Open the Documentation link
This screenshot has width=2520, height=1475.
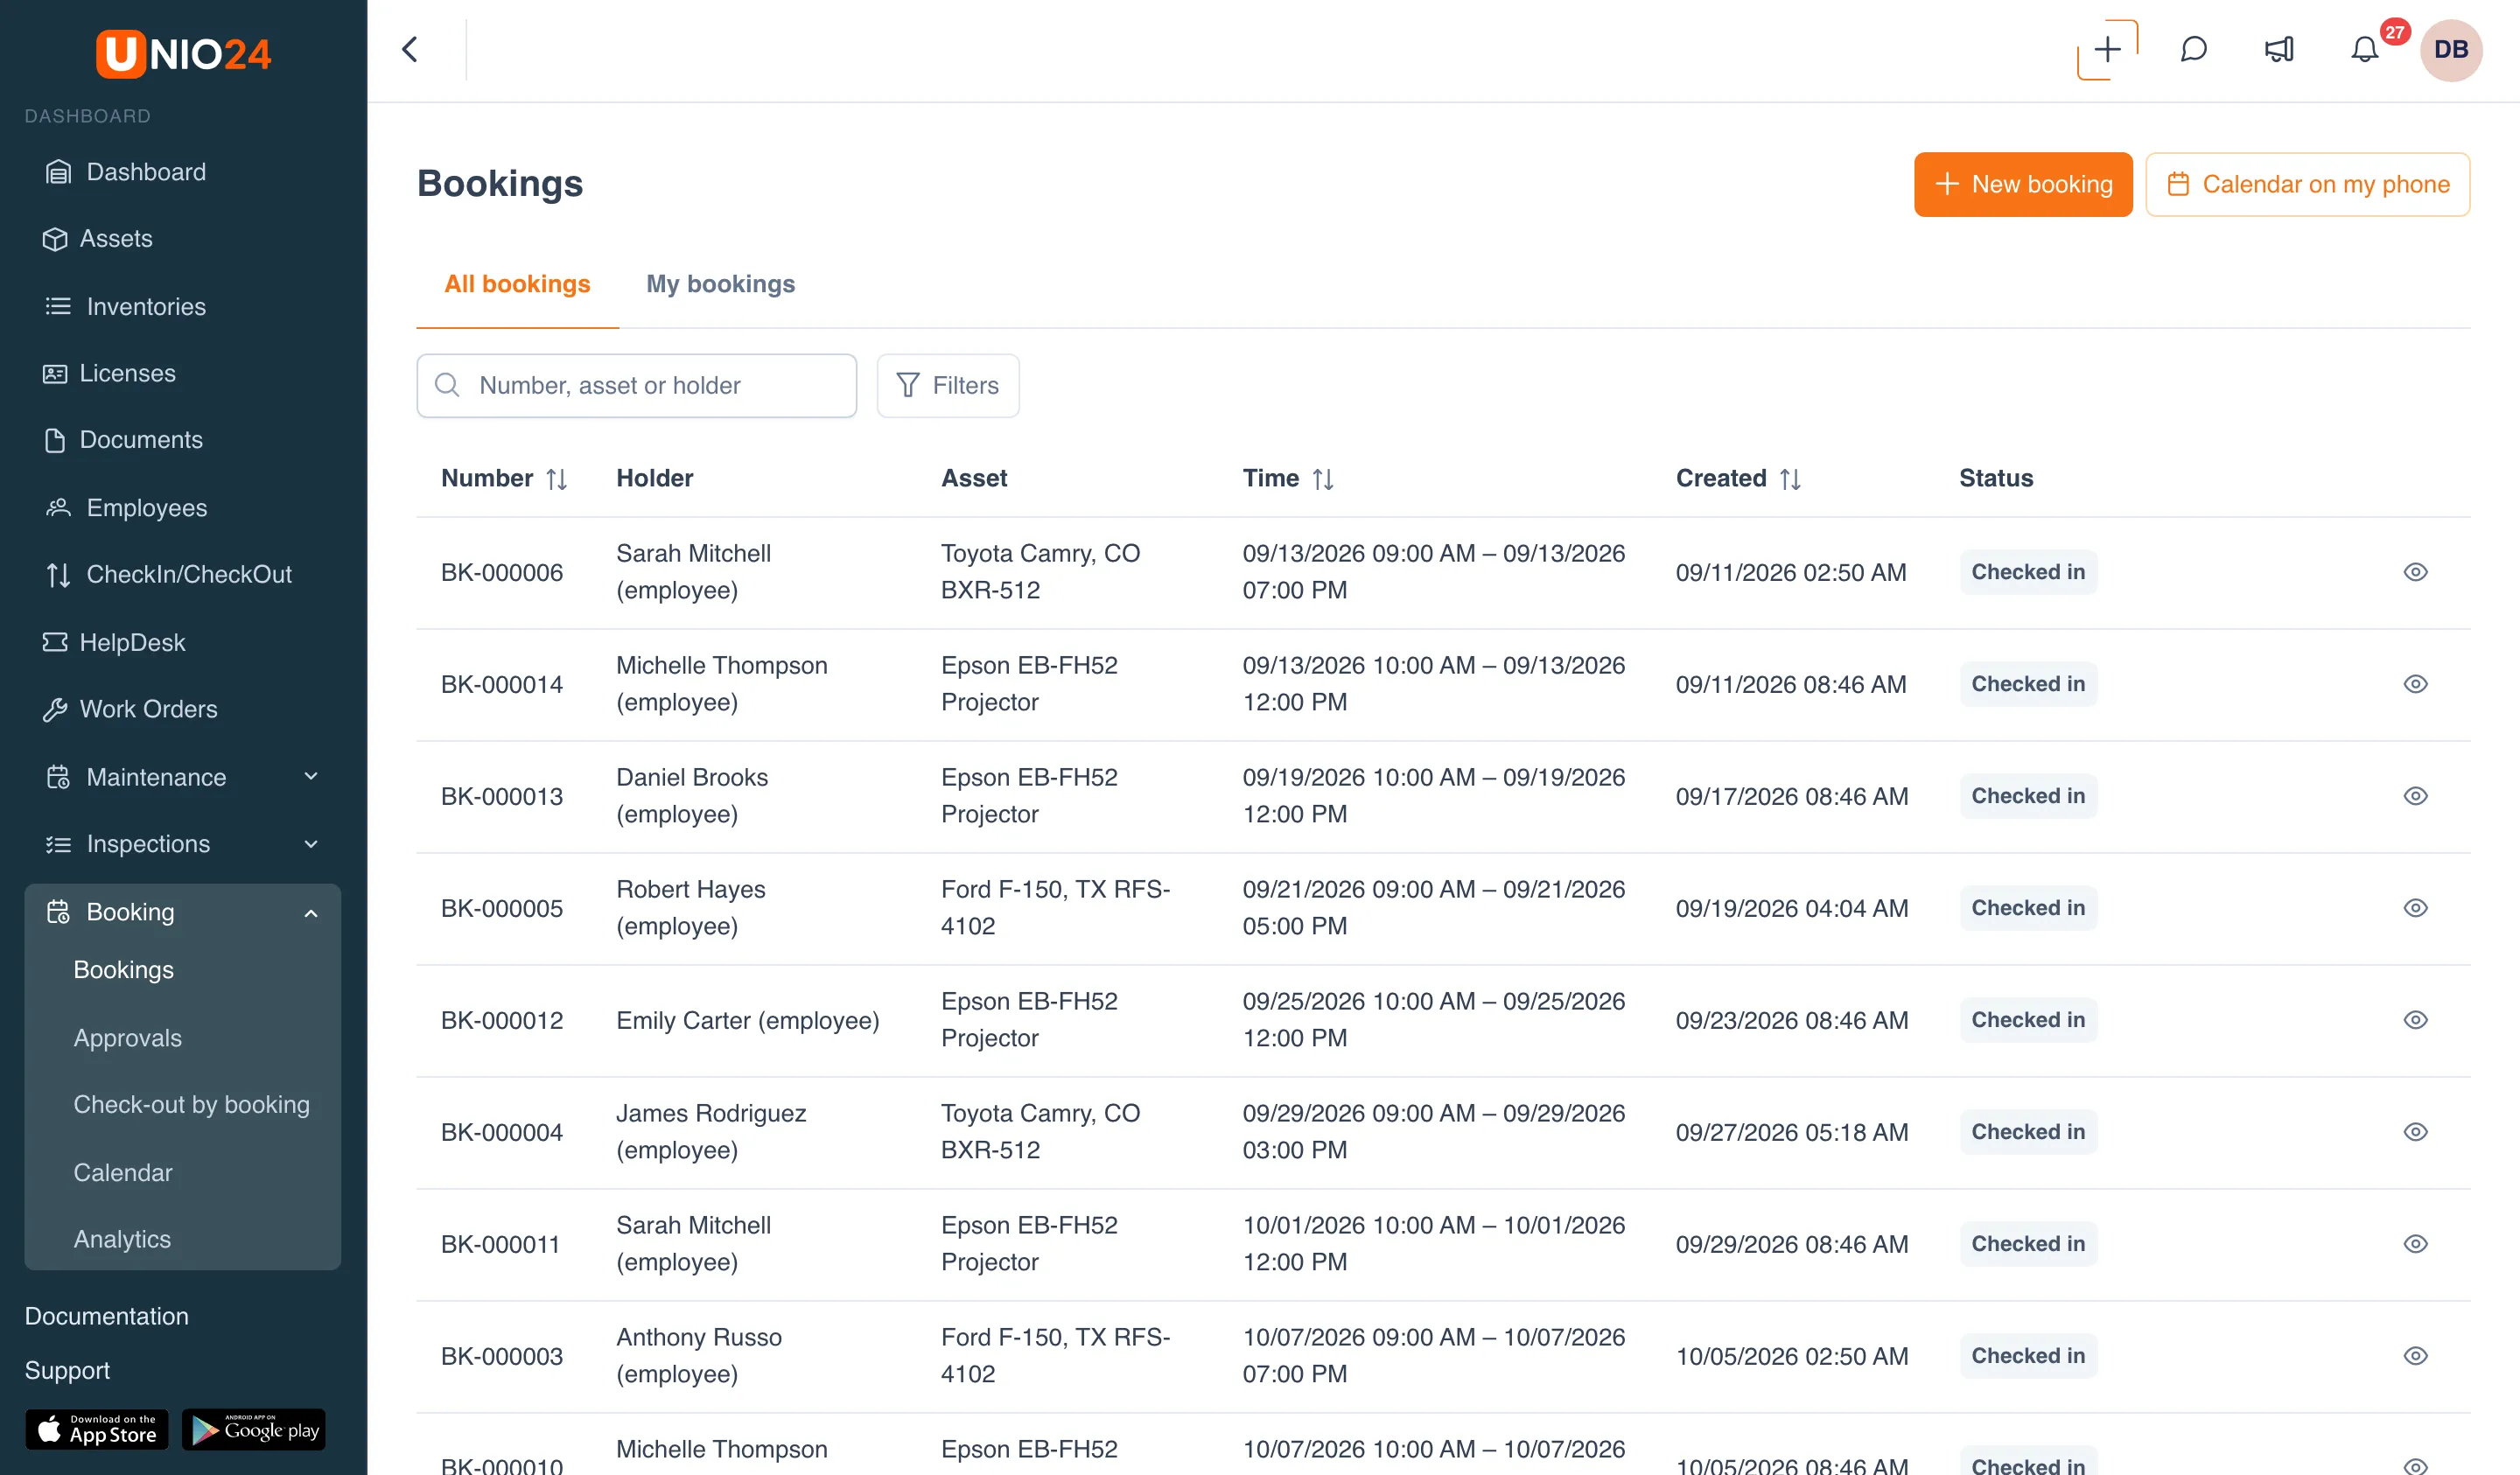pos(106,1317)
